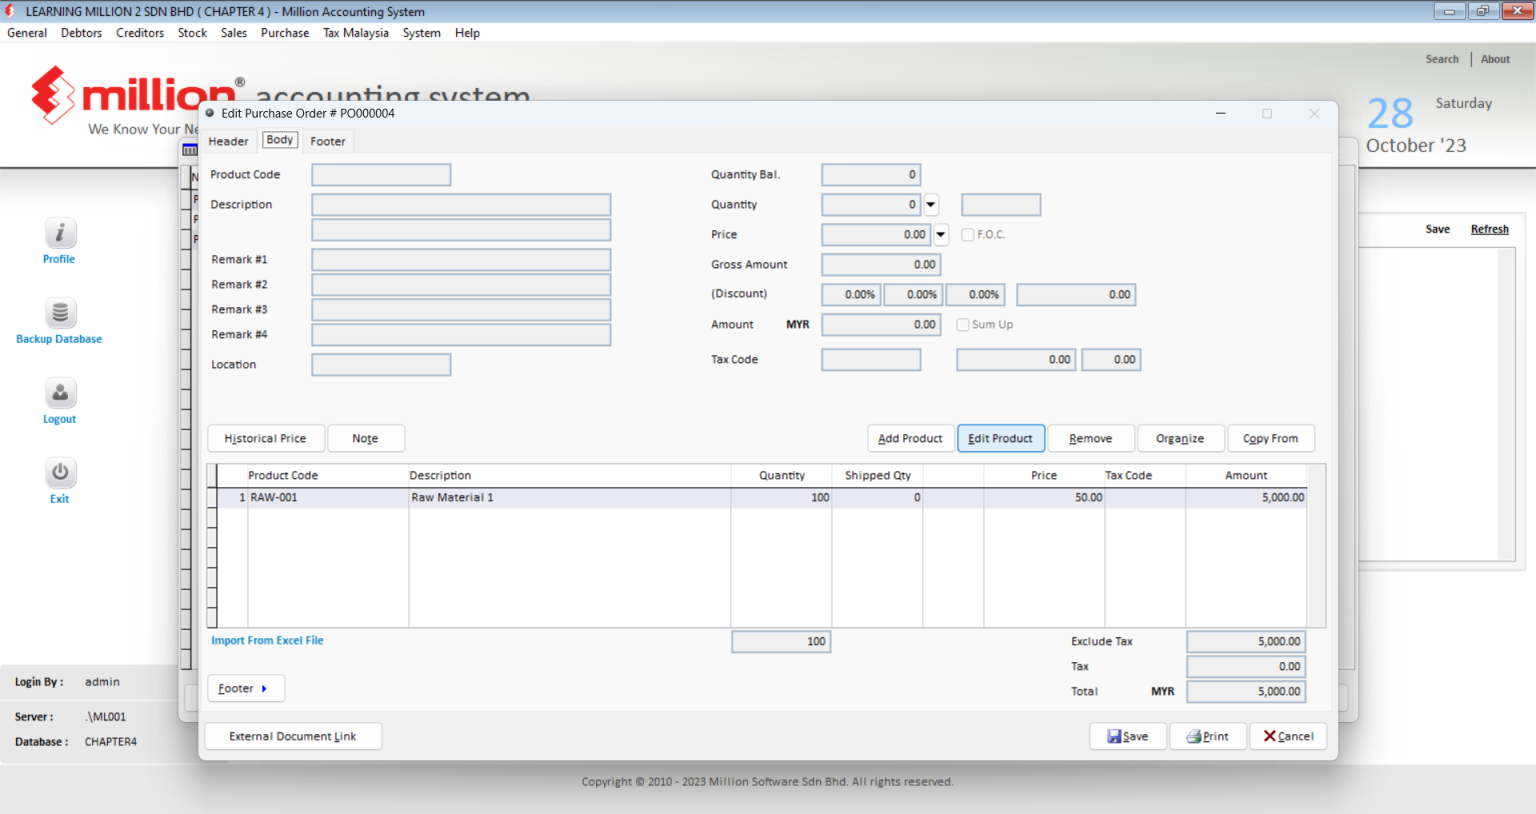Click the Backup Database icon

click(x=60, y=313)
